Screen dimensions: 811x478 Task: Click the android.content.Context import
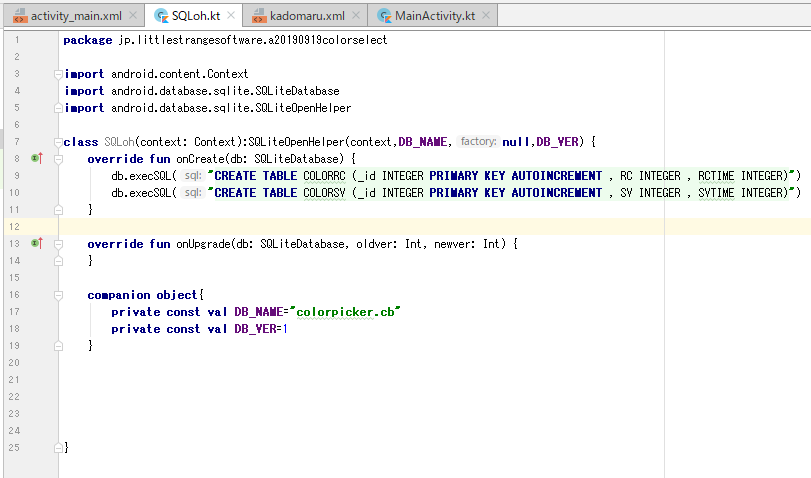tap(179, 74)
